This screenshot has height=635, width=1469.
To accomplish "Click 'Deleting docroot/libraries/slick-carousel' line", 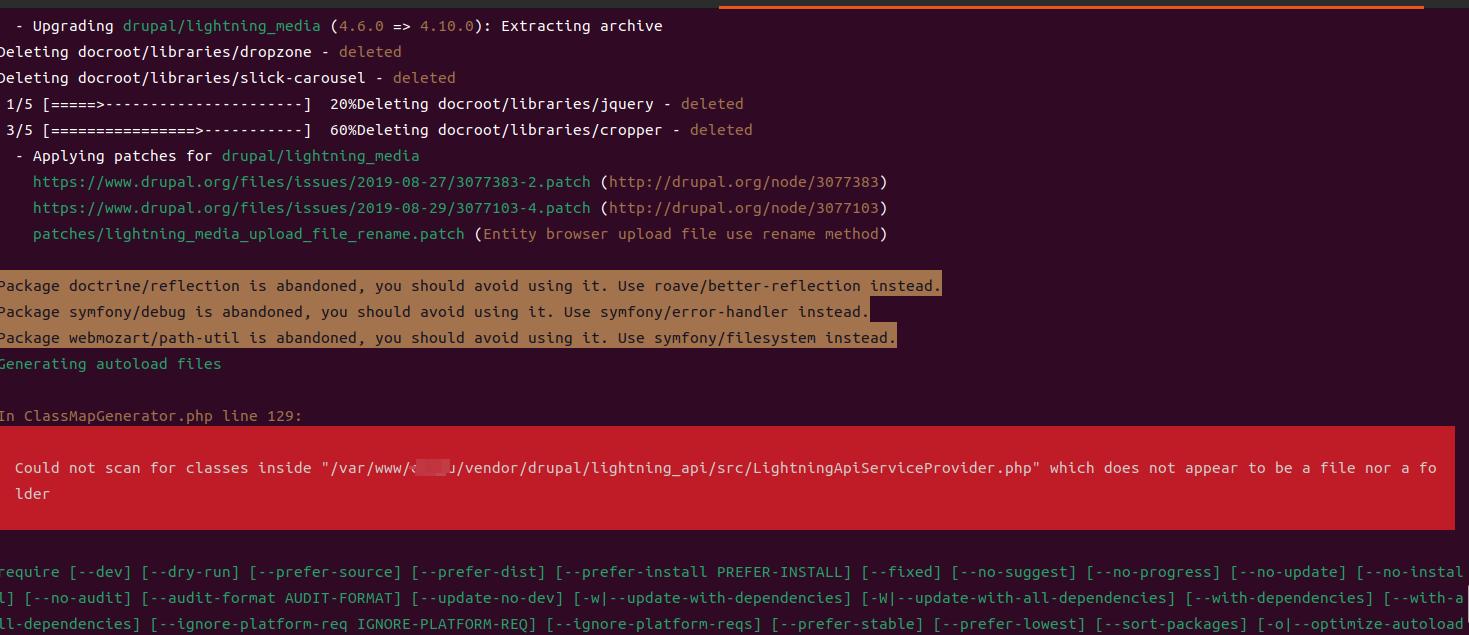I will 227,78.
